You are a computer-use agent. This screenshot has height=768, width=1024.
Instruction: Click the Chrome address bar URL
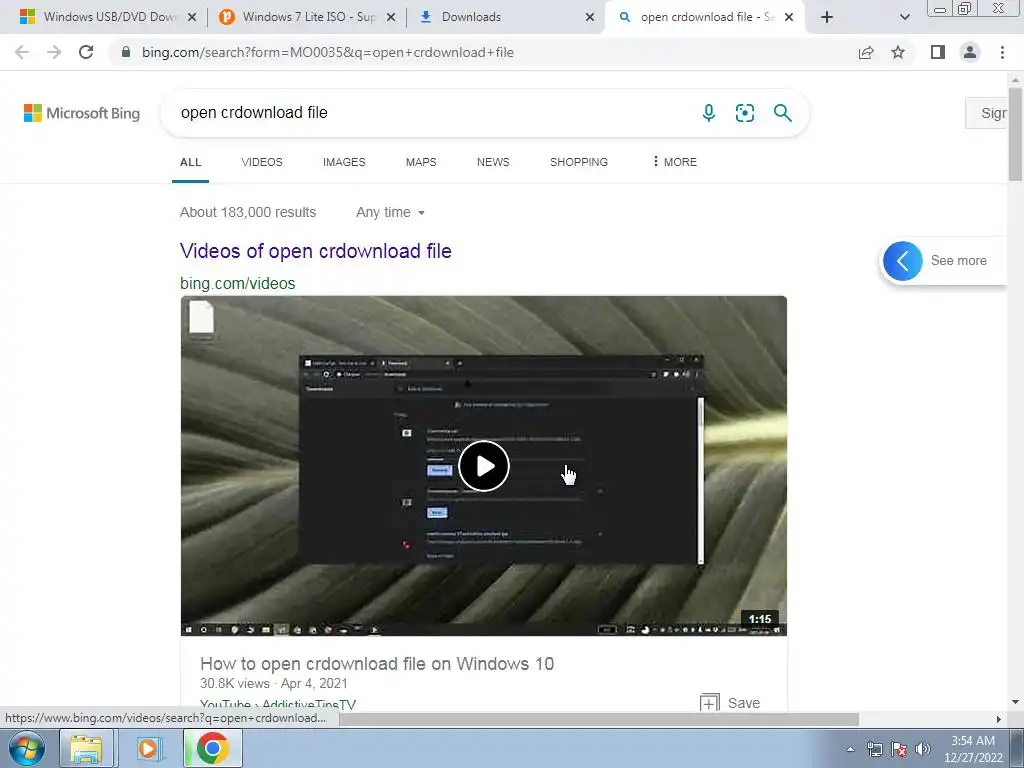[328, 52]
